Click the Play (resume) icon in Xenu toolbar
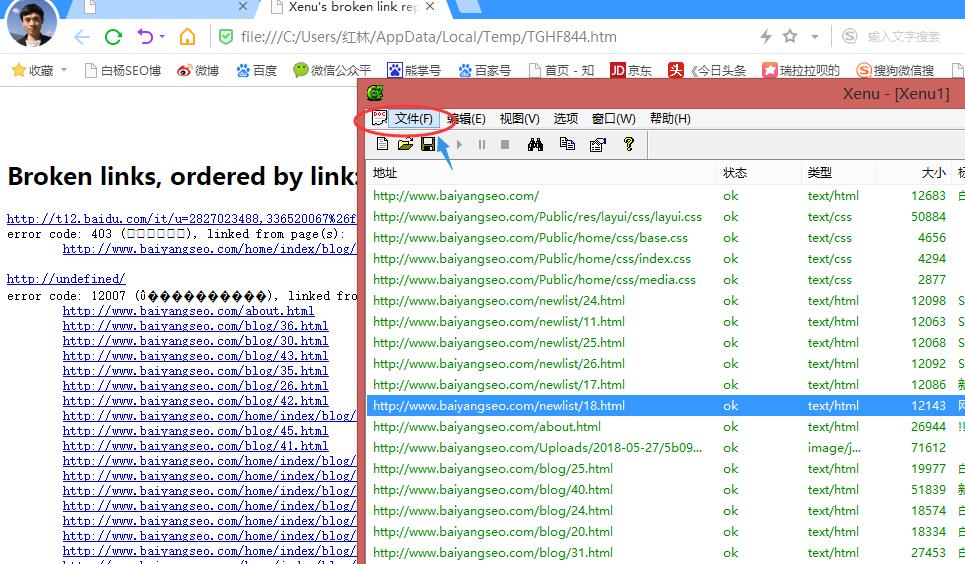 click(x=459, y=145)
